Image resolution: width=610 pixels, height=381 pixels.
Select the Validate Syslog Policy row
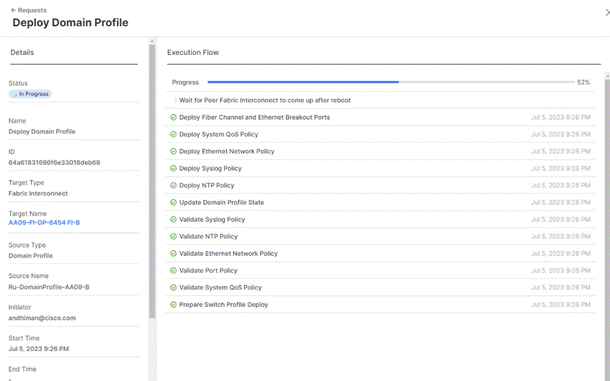380,219
